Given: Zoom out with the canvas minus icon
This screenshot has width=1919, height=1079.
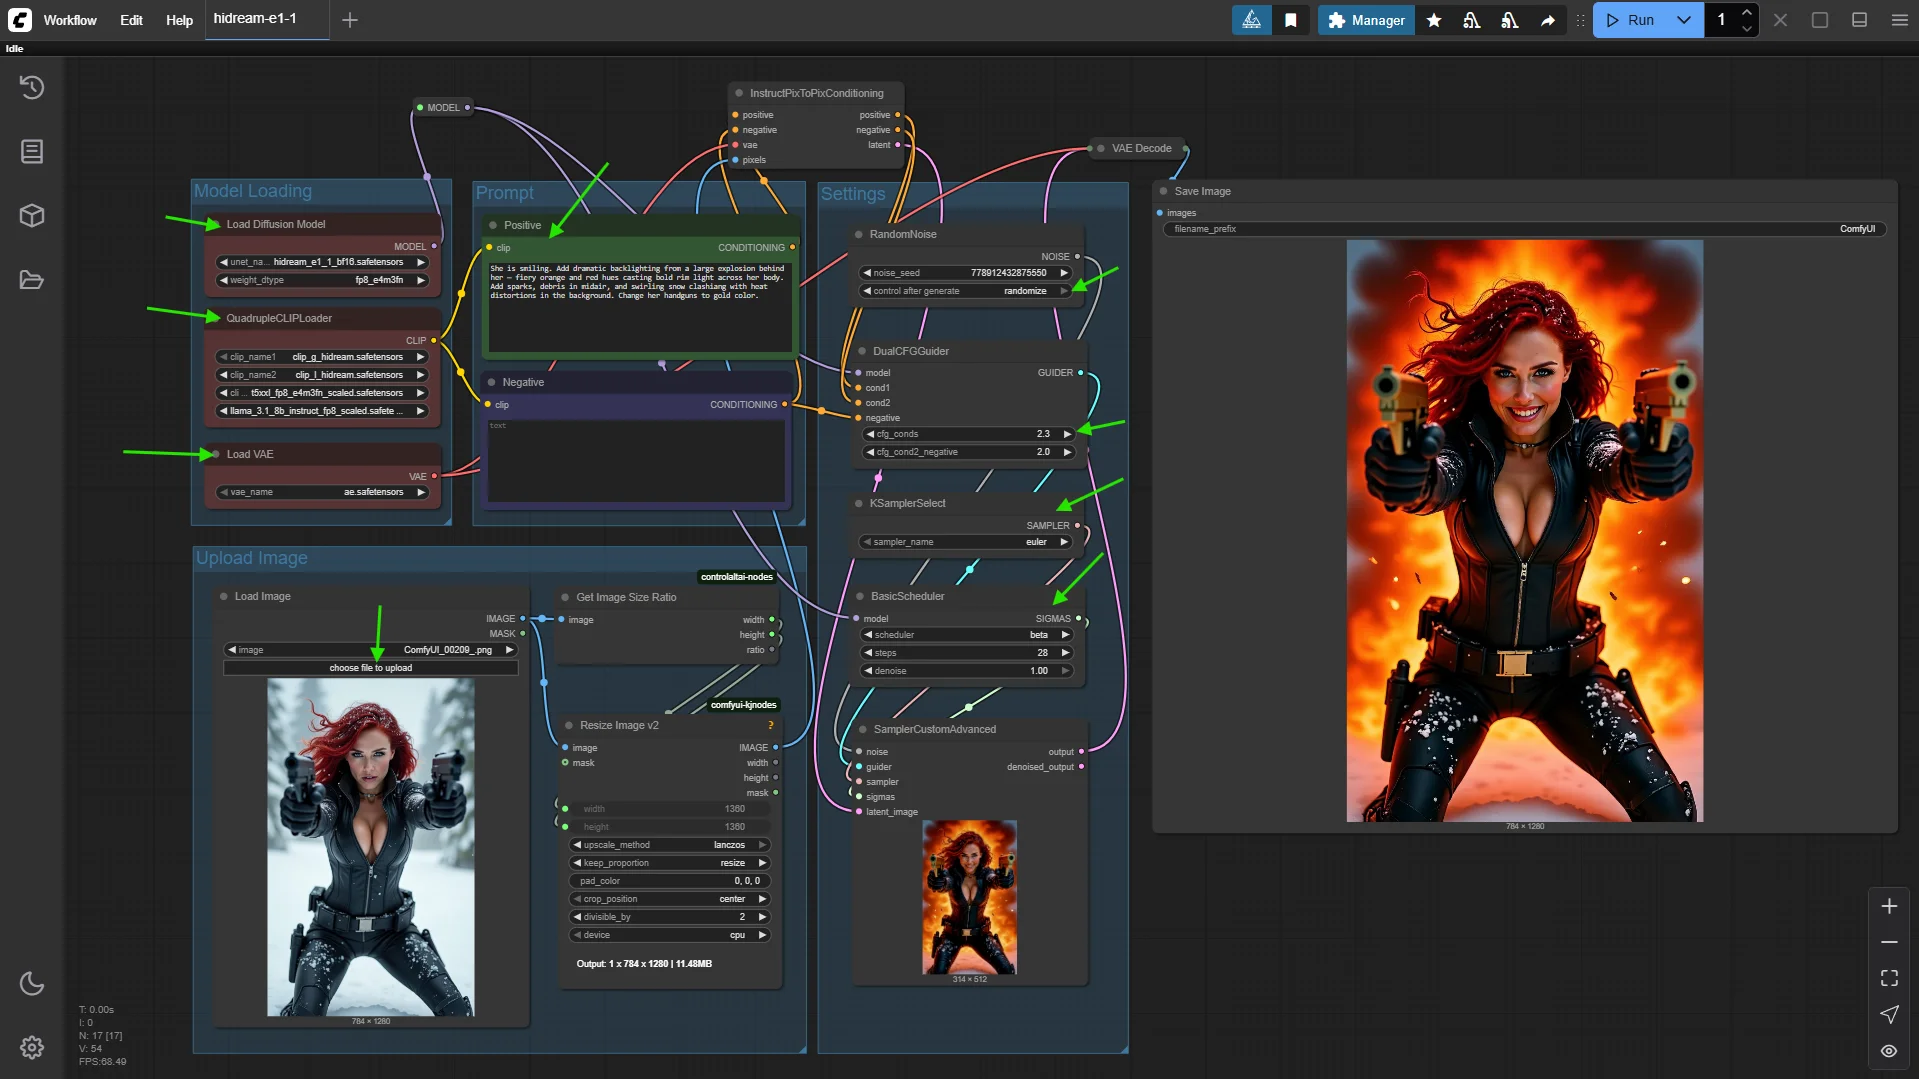Looking at the screenshot, I should tap(1889, 943).
